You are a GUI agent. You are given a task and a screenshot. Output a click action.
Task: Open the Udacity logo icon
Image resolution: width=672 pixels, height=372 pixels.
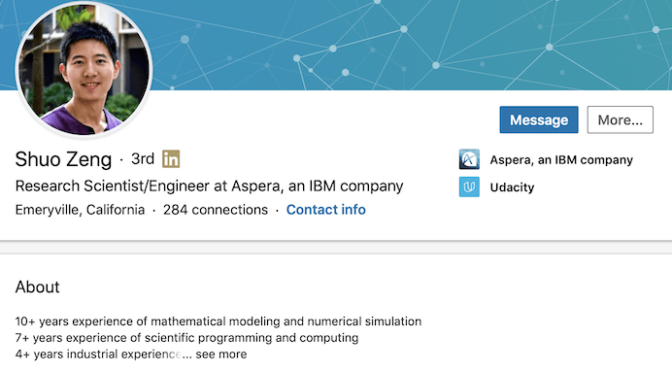[x=469, y=187]
